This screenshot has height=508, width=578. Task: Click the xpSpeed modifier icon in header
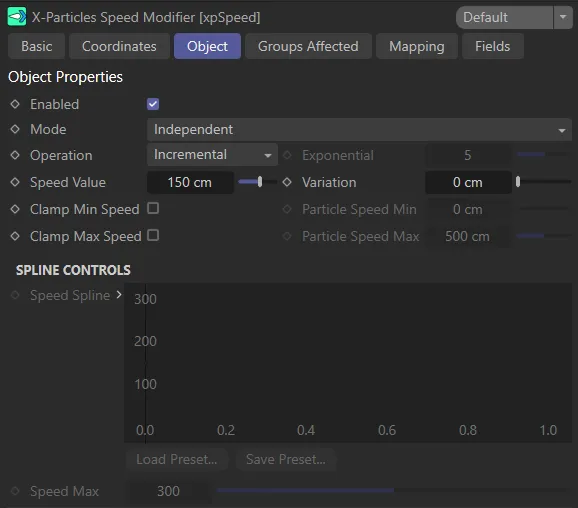click(x=17, y=17)
